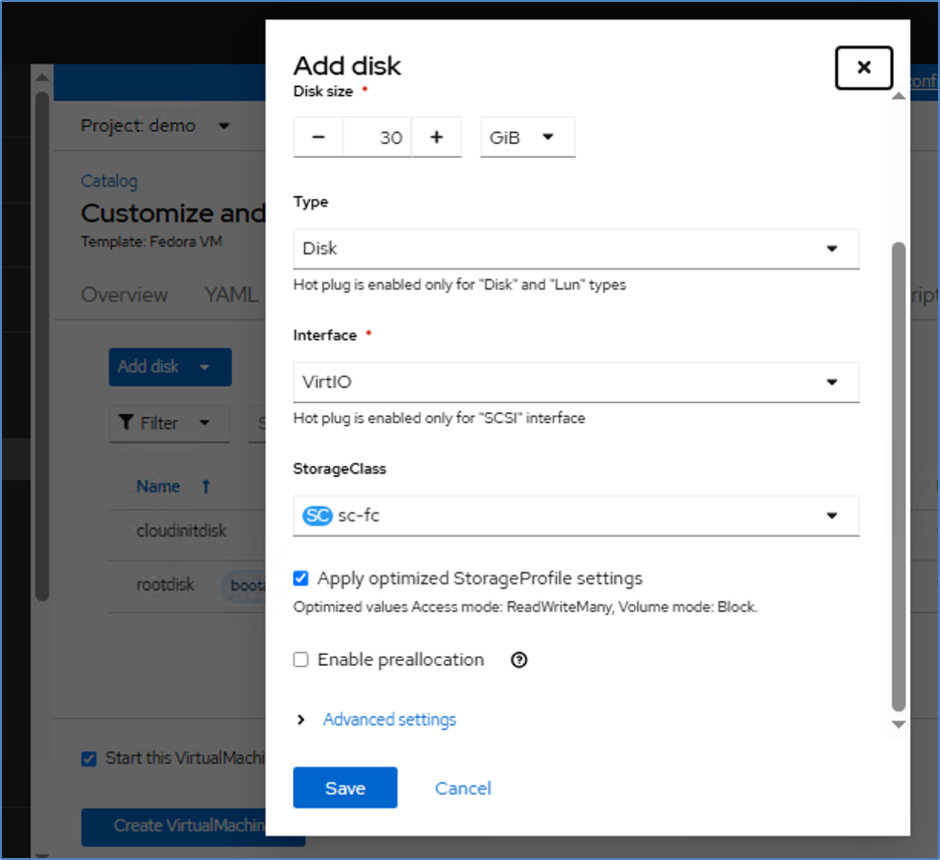This screenshot has height=860, width=940.
Task: Open the StorageClass sc-fc dropdown
Action: [575, 516]
